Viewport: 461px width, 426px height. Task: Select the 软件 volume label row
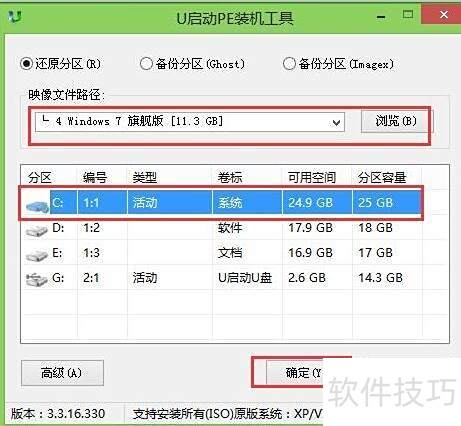230,228
